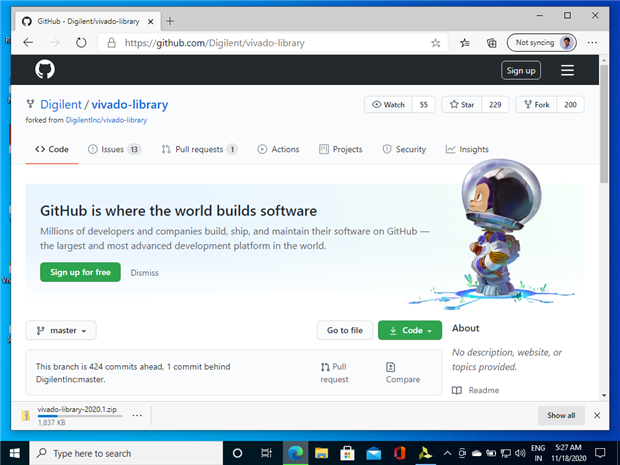The image size is (620, 465).
Task: Star this repository
Action: pos(461,105)
